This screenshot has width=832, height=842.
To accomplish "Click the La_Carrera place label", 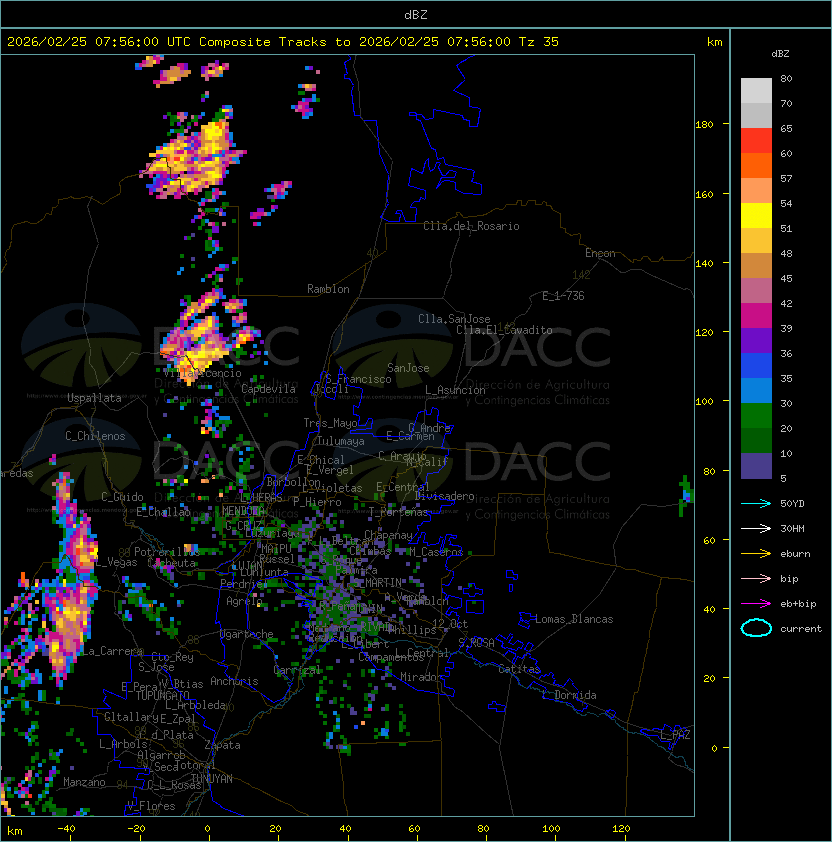I will (112, 651).
